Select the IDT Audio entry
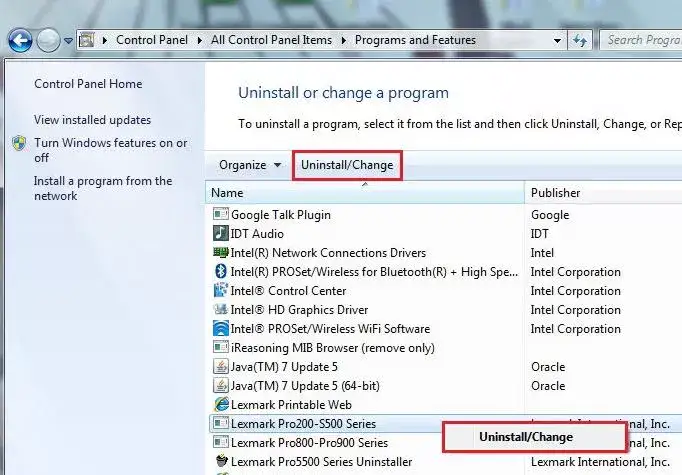Viewport: 682px width, 475px height. 257,234
